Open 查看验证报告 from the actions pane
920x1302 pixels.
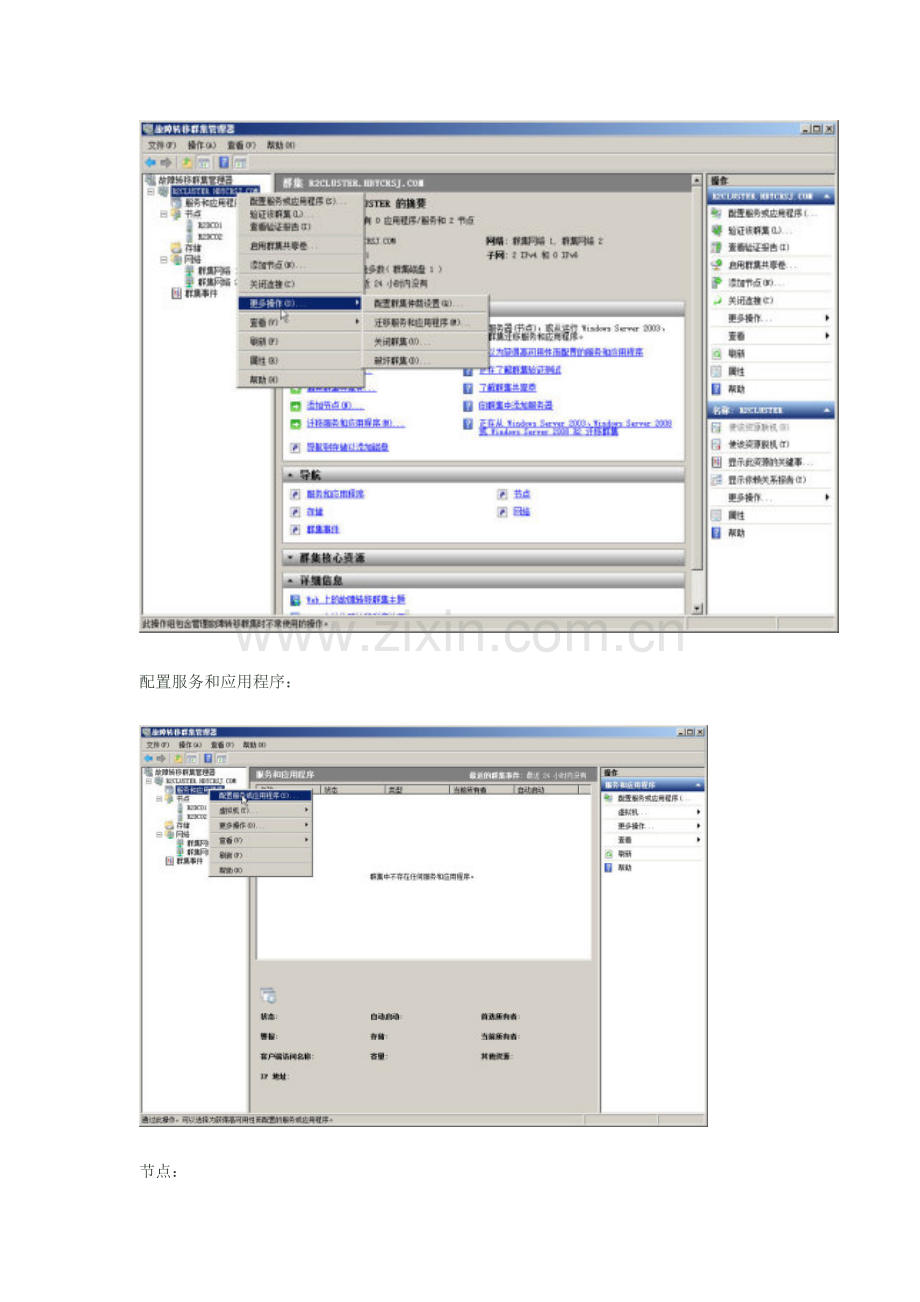(x=716, y=246)
